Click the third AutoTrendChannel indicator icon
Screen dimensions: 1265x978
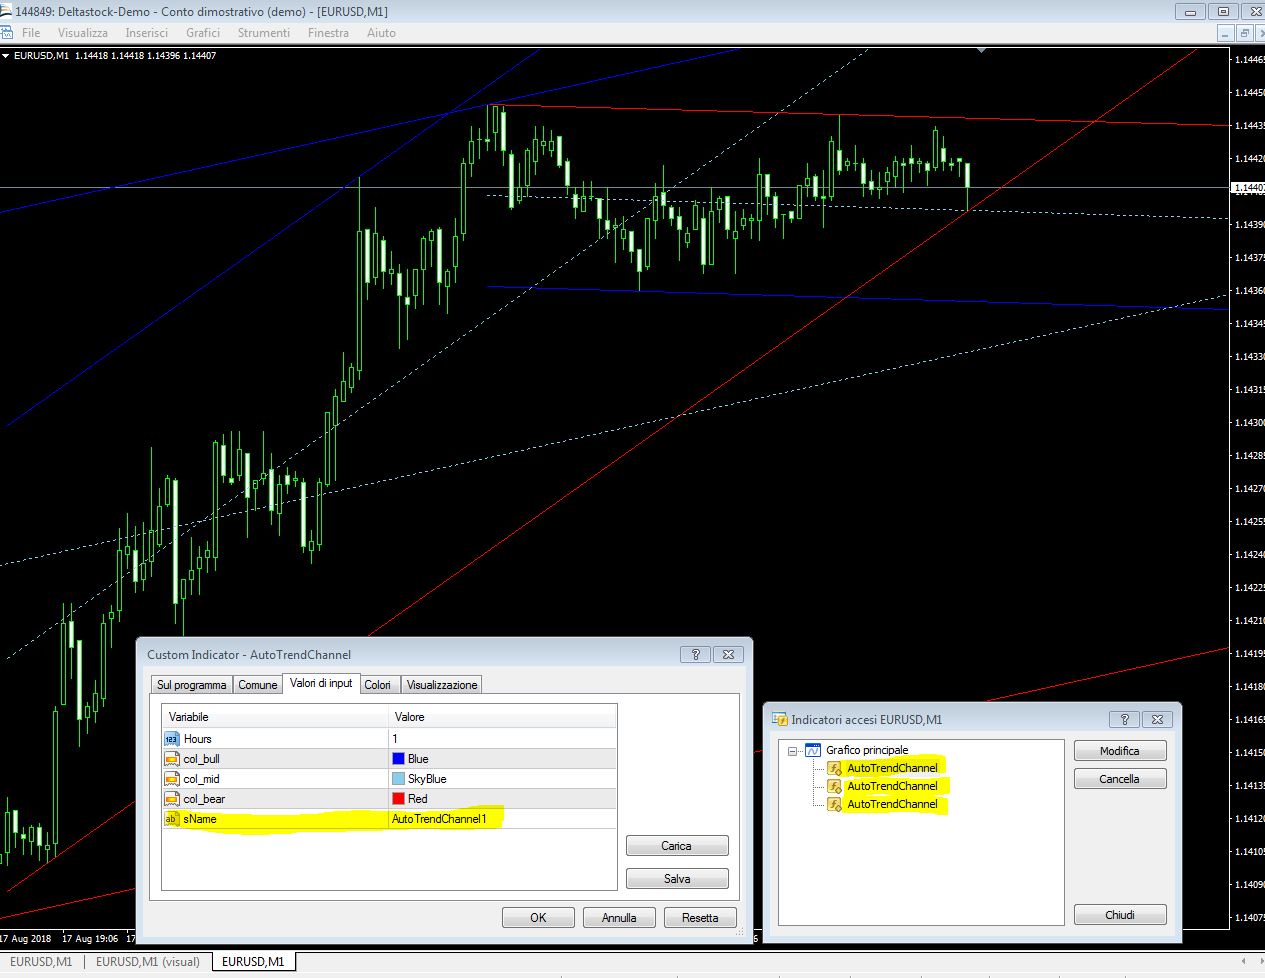[x=834, y=804]
